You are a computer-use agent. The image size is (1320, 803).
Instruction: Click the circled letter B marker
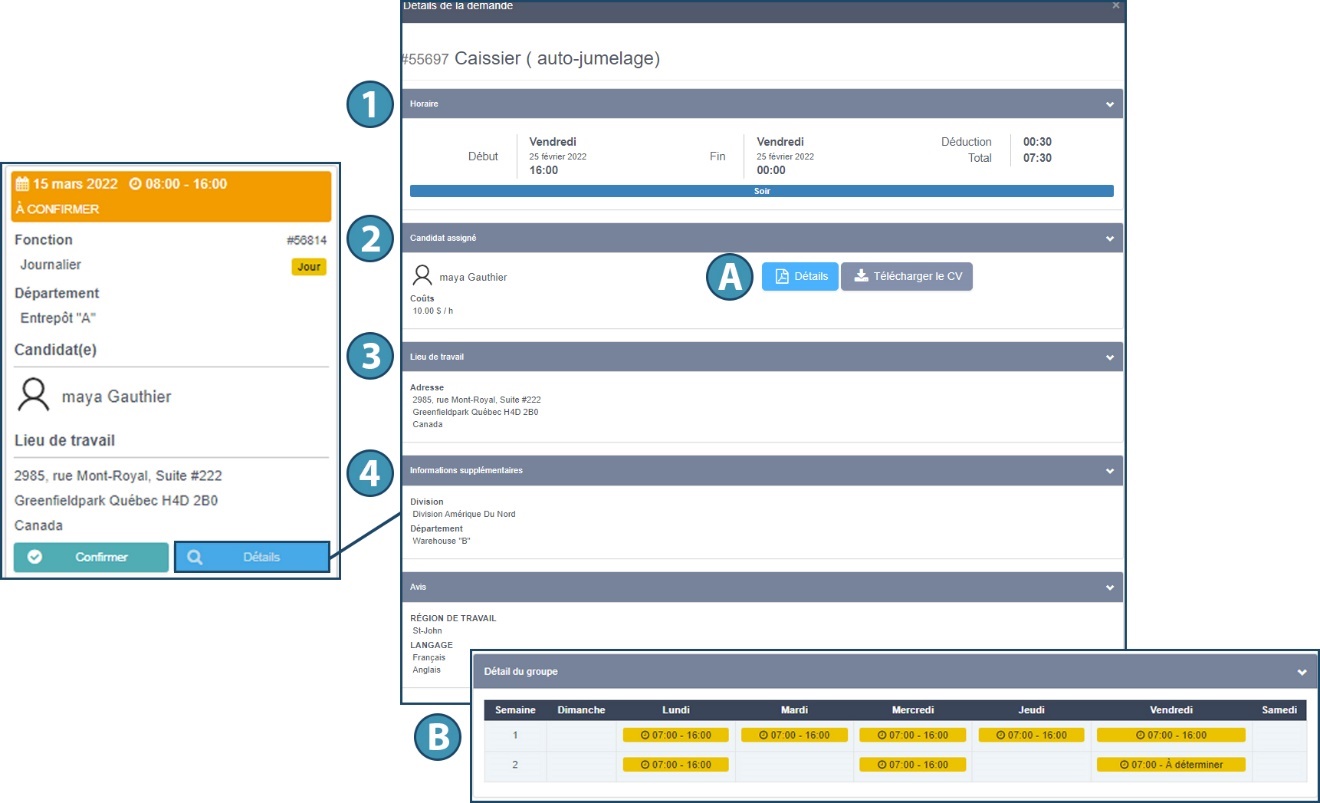[439, 737]
